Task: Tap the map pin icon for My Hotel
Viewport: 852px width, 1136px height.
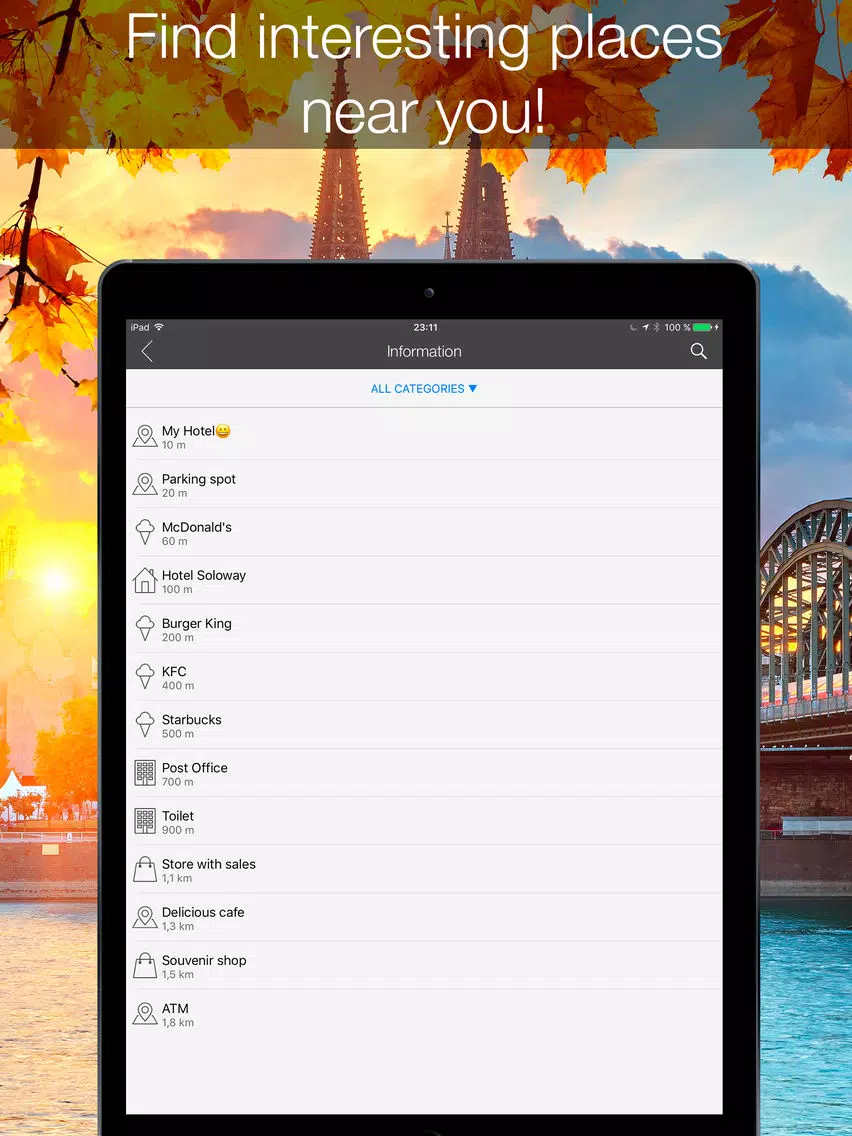Action: tap(145, 436)
